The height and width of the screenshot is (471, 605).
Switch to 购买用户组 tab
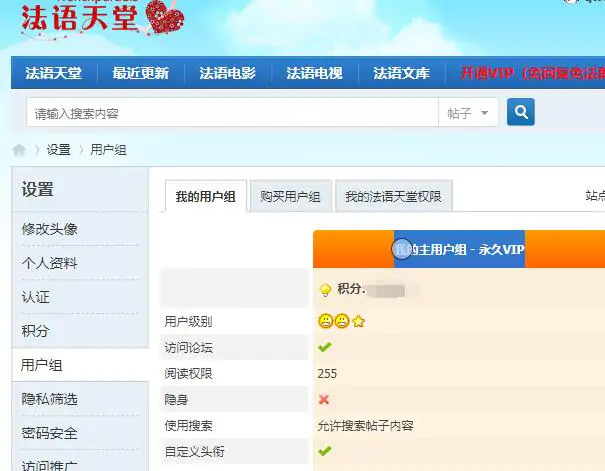[x=291, y=196]
